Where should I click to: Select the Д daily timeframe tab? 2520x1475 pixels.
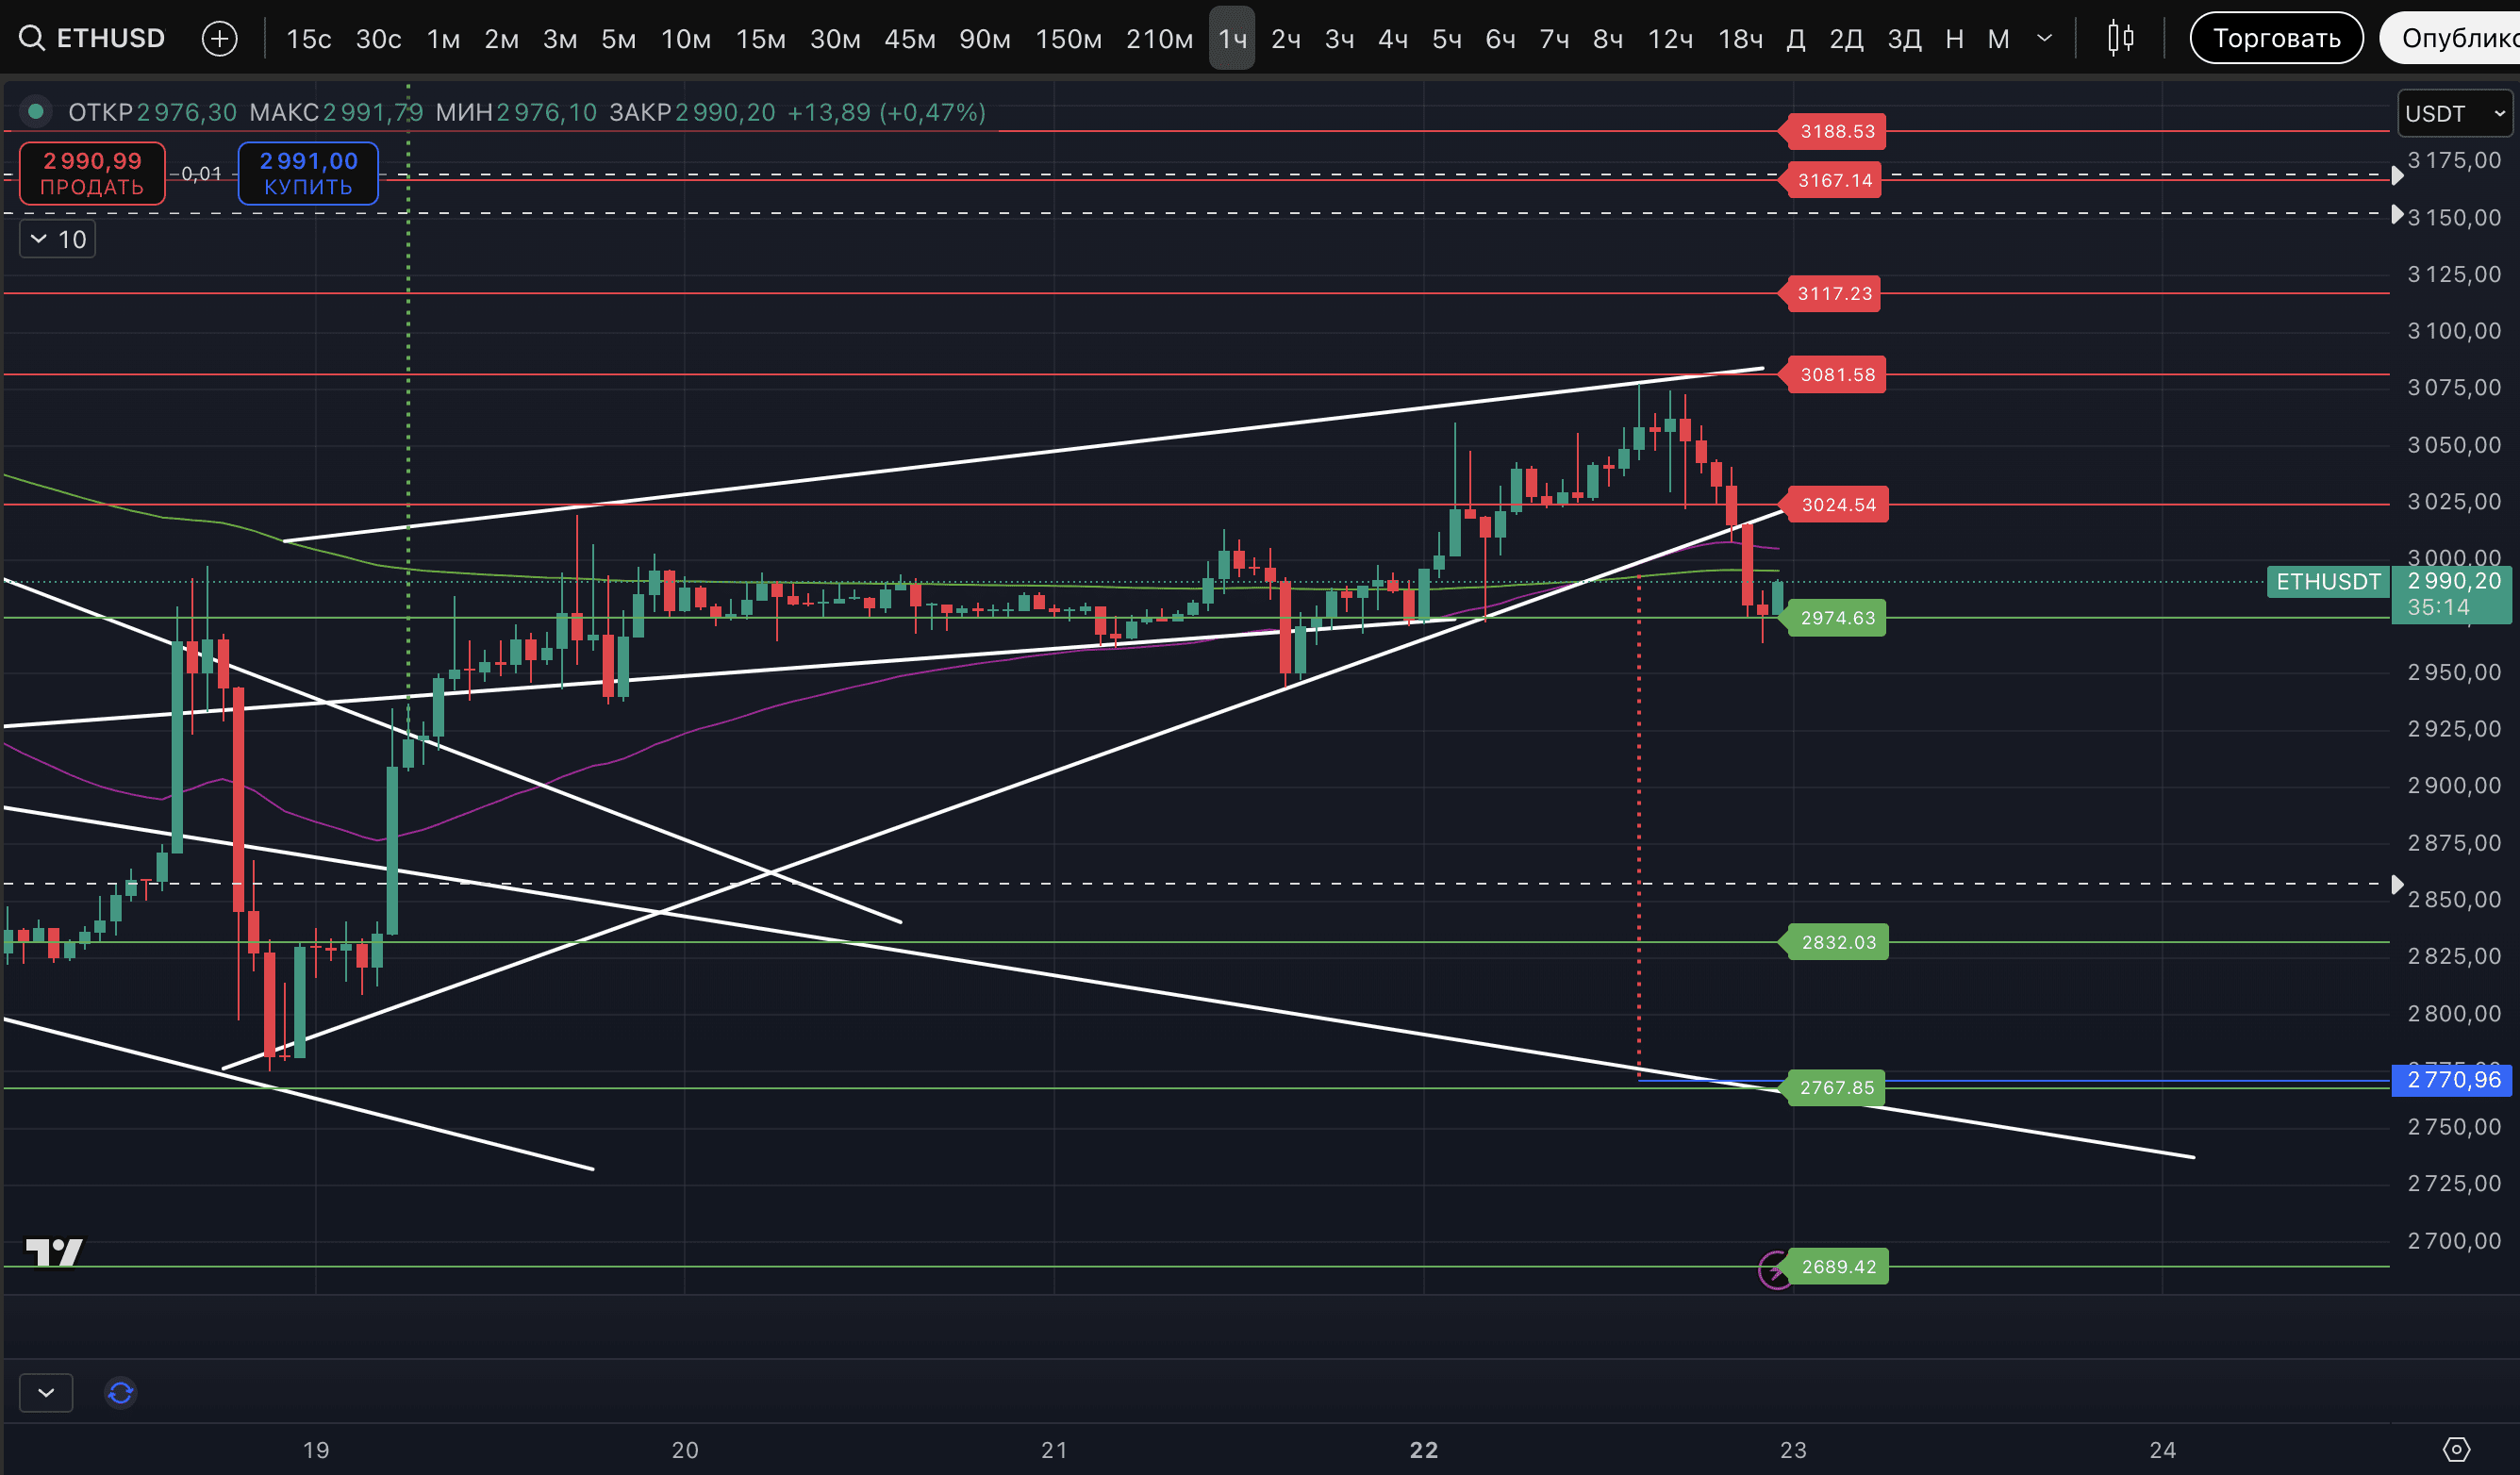pyautogui.click(x=1795, y=39)
